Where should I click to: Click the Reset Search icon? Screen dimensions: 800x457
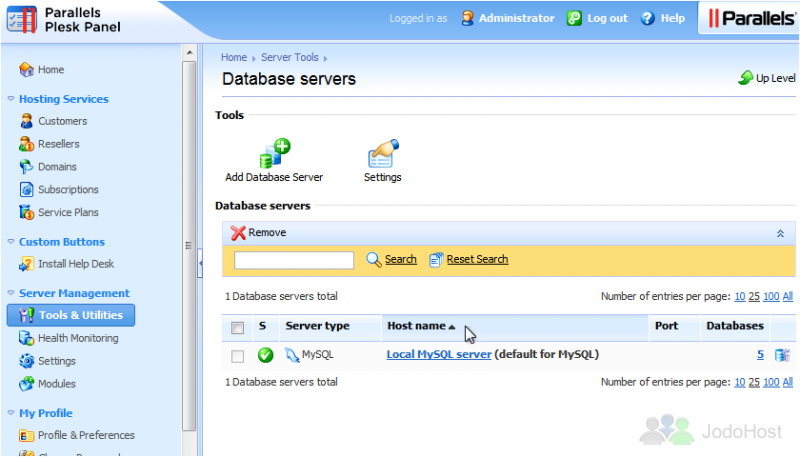436,260
